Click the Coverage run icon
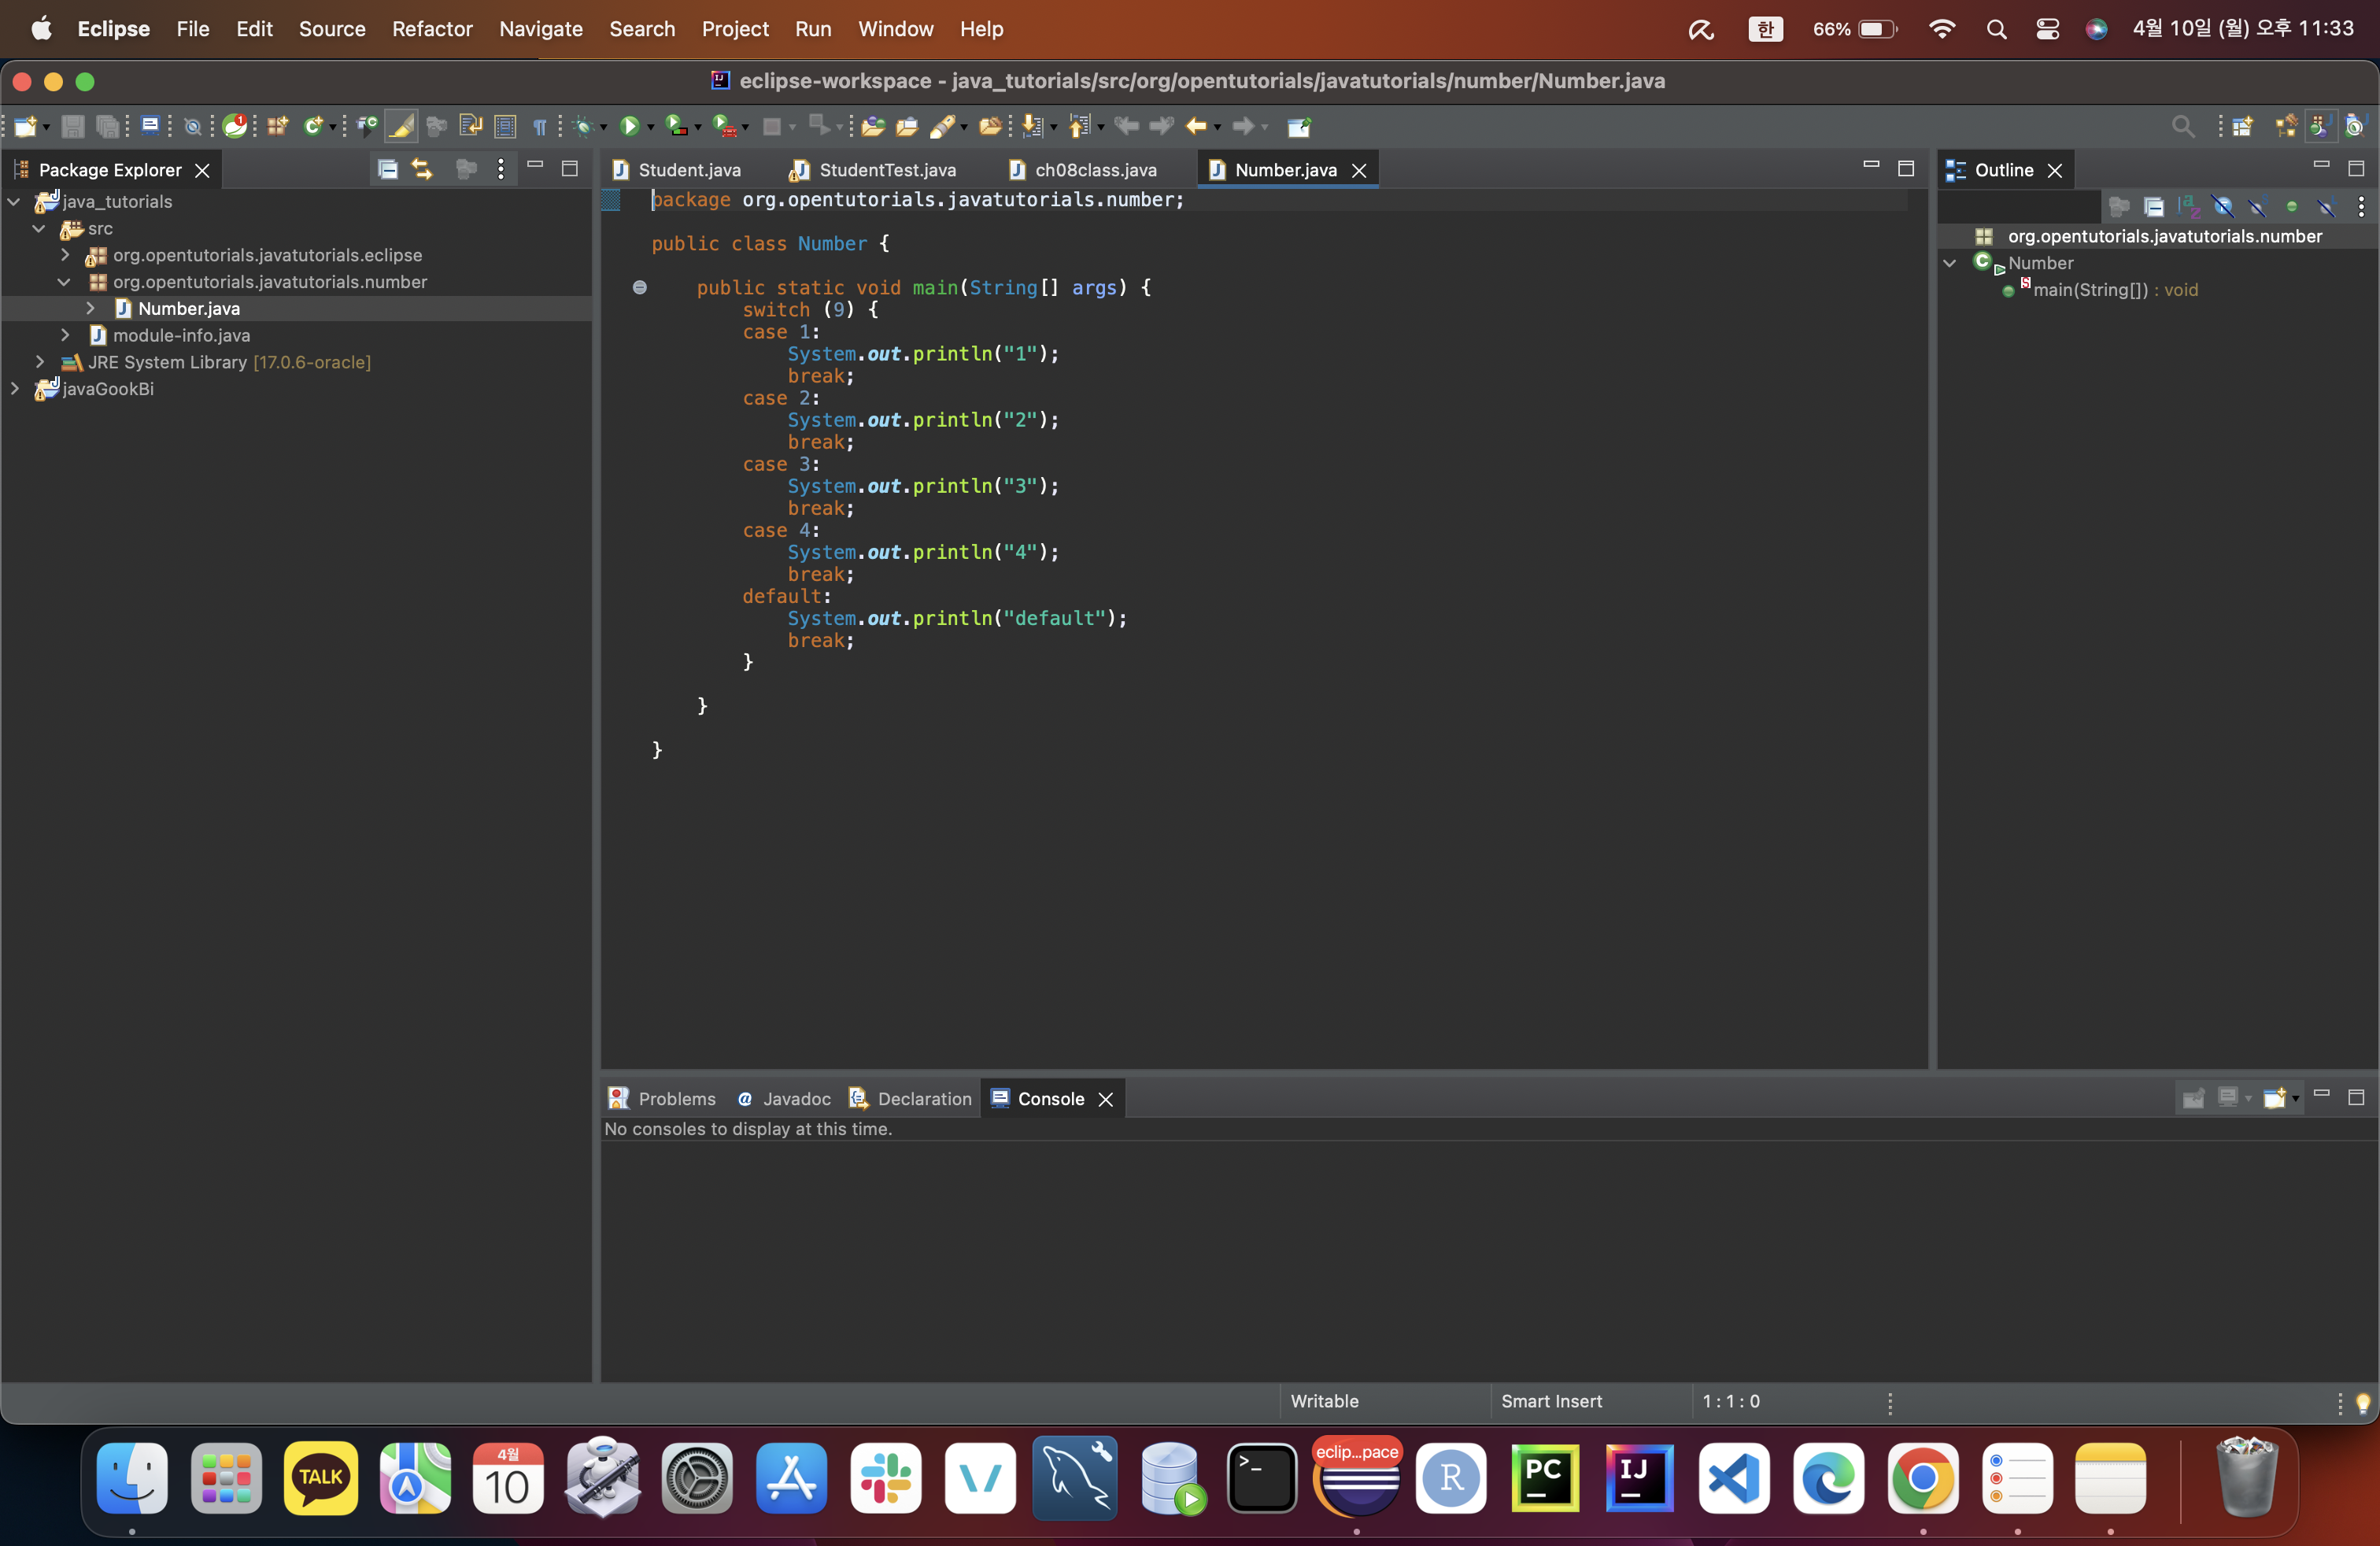 (x=676, y=126)
